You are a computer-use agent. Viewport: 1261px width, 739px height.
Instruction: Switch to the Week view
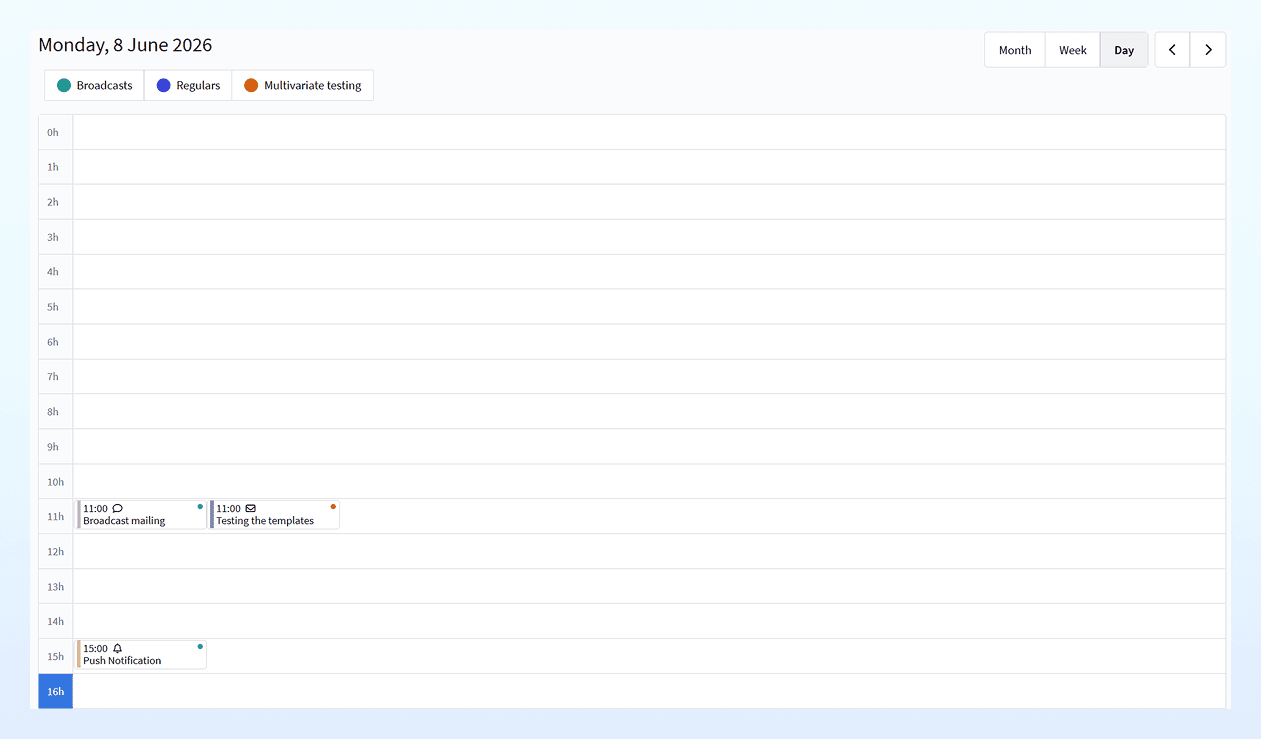1073,50
